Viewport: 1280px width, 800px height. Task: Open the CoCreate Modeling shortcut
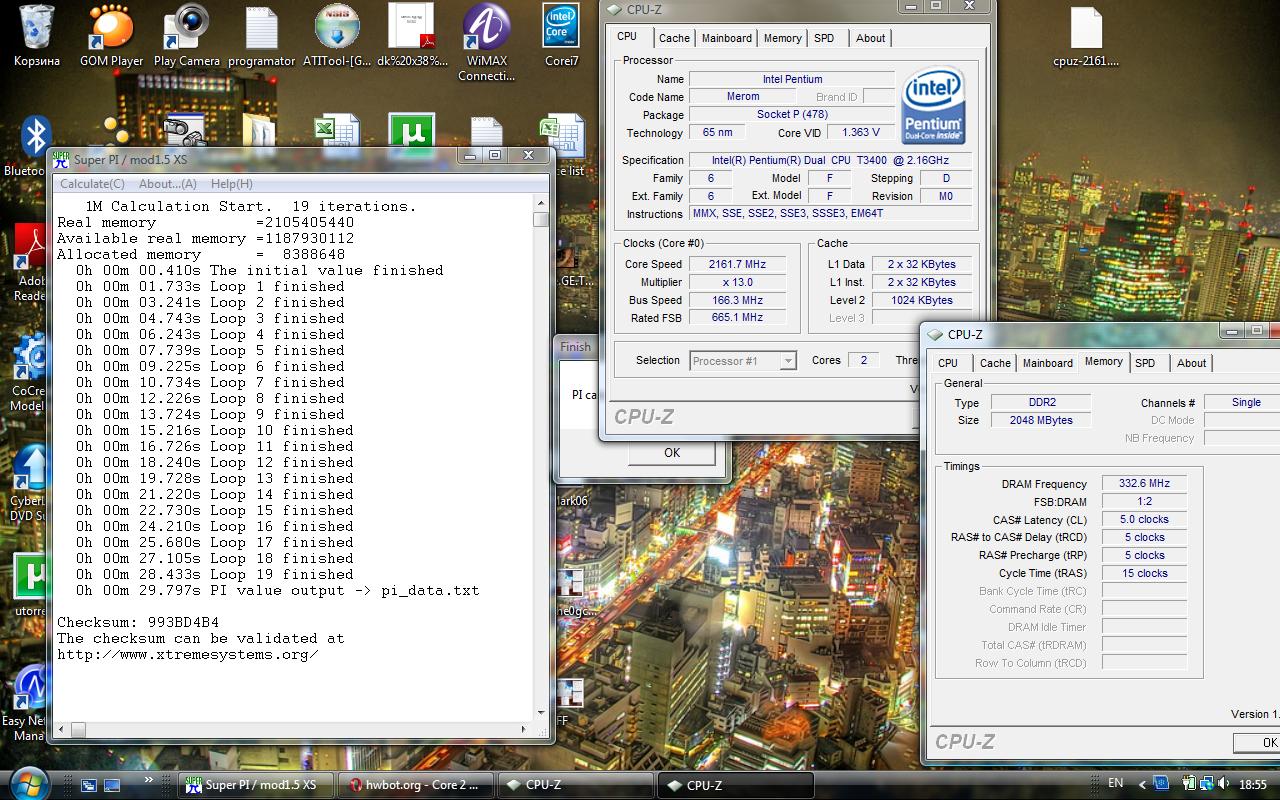[30, 372]
